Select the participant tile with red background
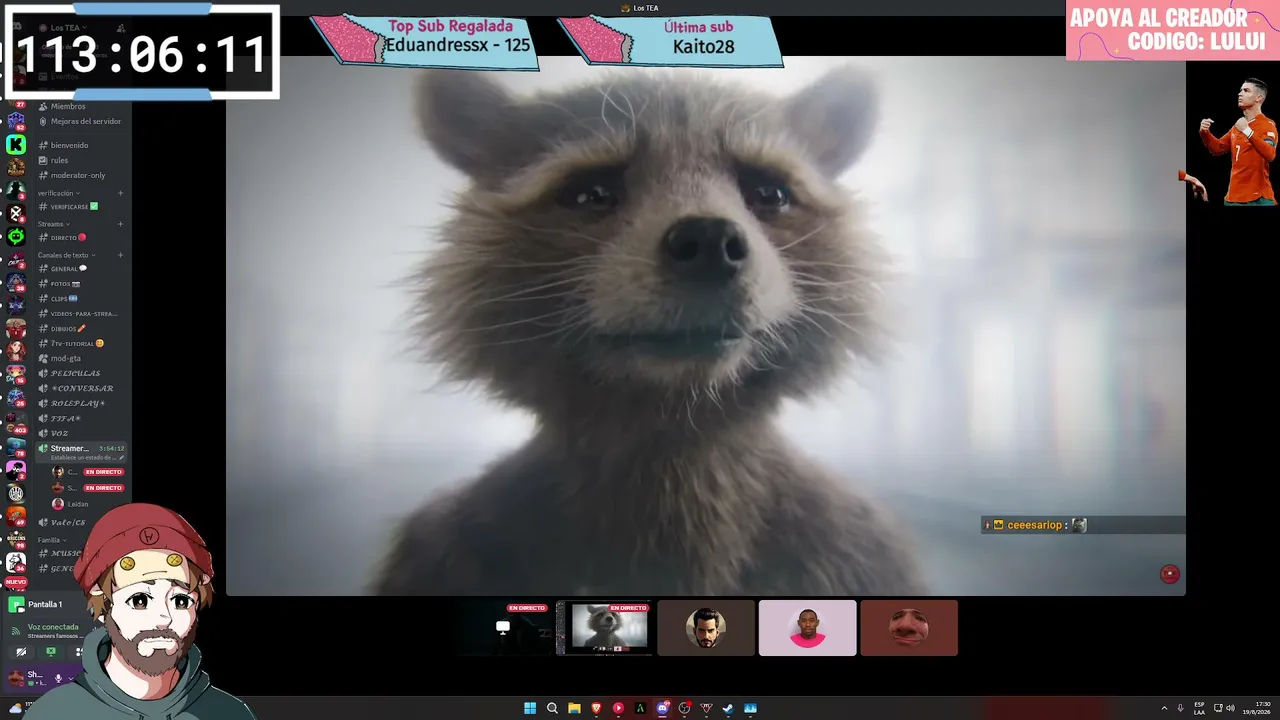The height and width of the screenshot is (720, 1280). [909, 628]
